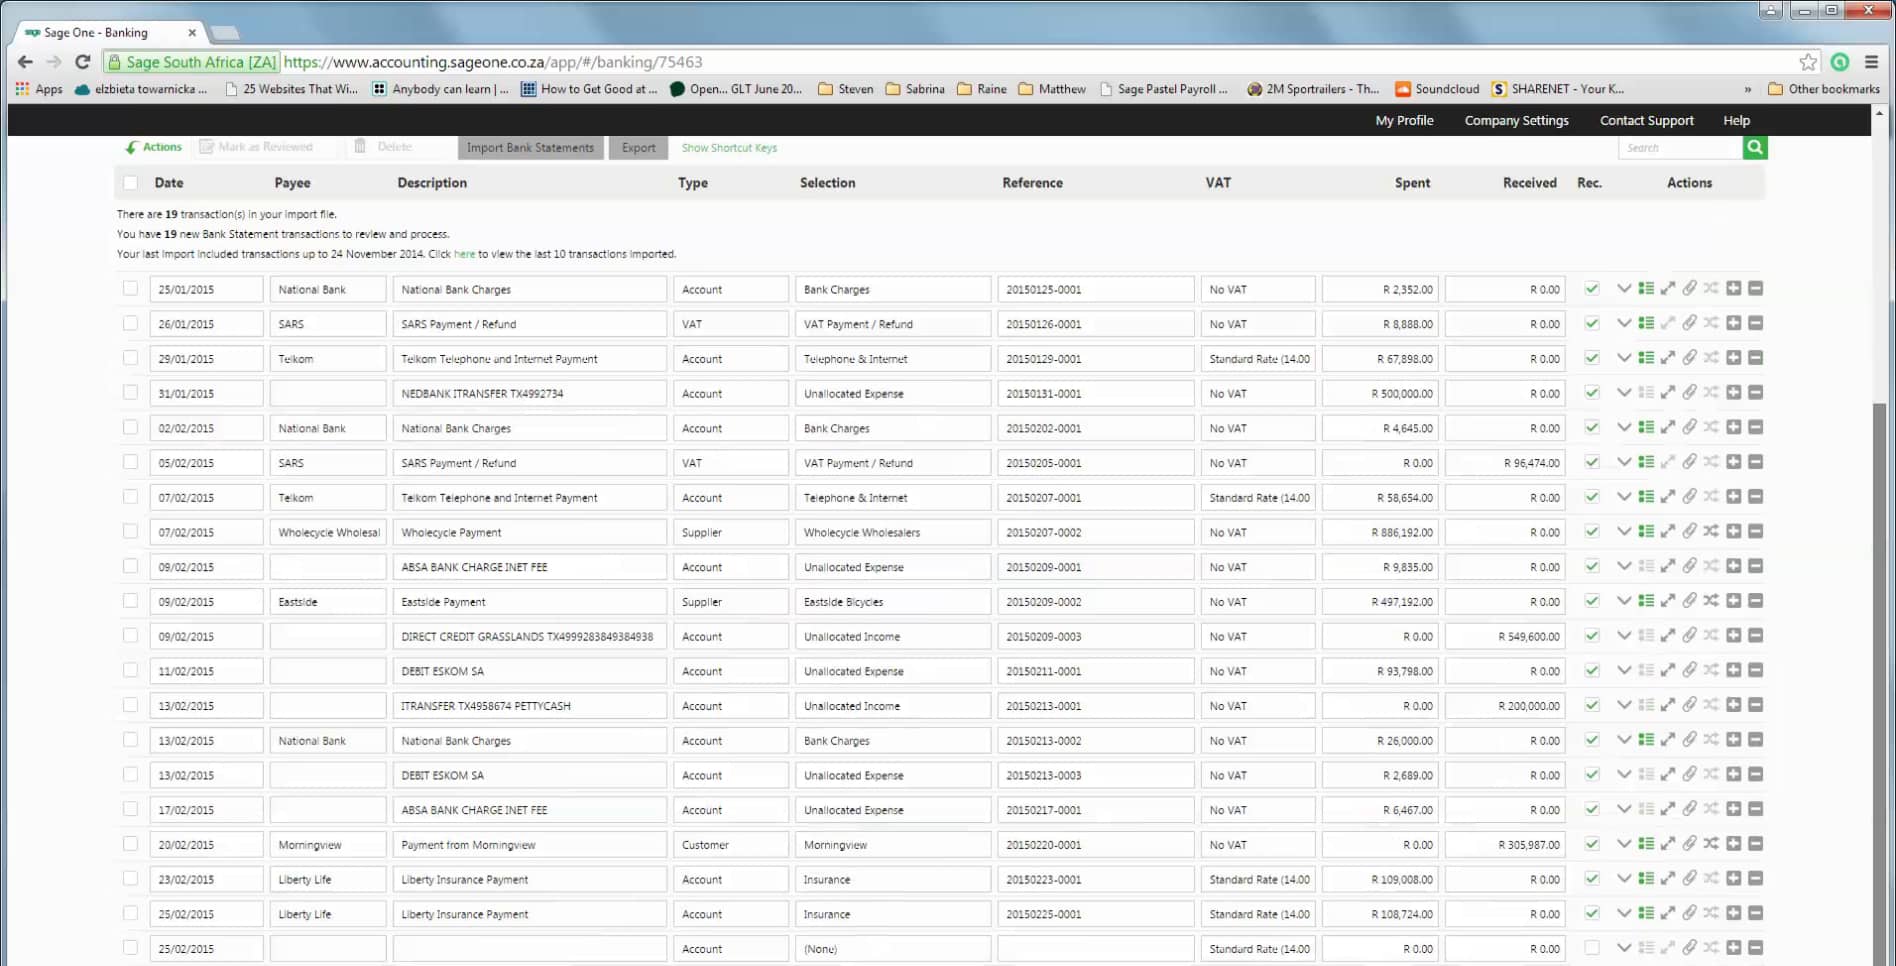
Task: Open the VAT dropdown showing Standard Rate (14.00)
Action: pyautogui.click(x=1258, y=358)
